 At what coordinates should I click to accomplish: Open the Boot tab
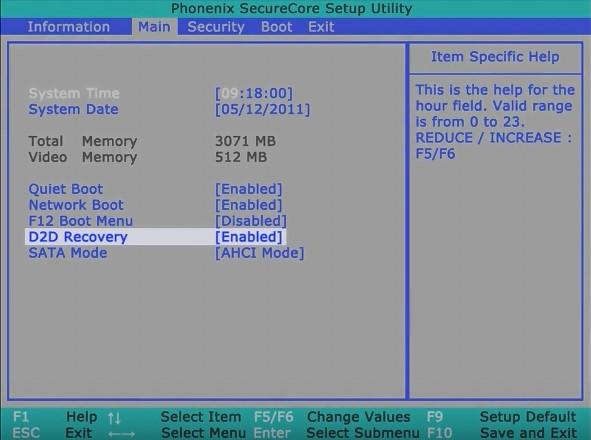pos(277,27)
